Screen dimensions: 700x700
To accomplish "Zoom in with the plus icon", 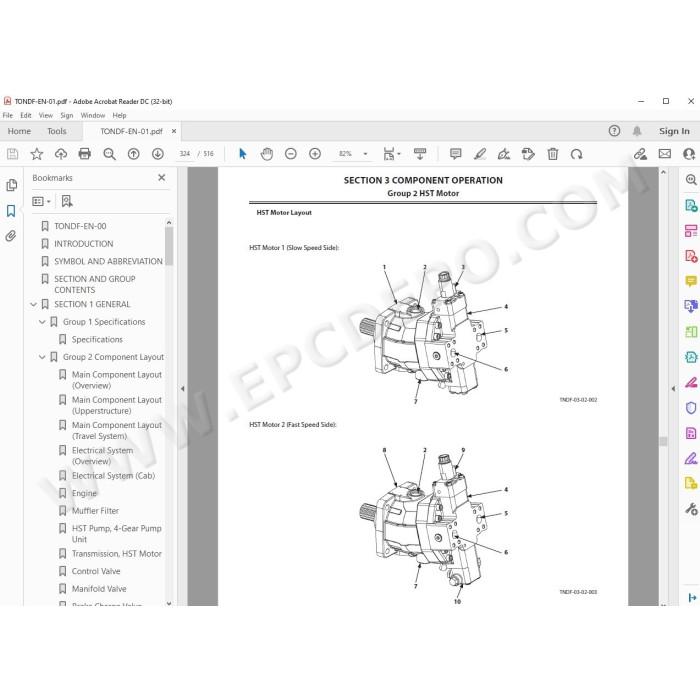I will (x=315, y=154).
